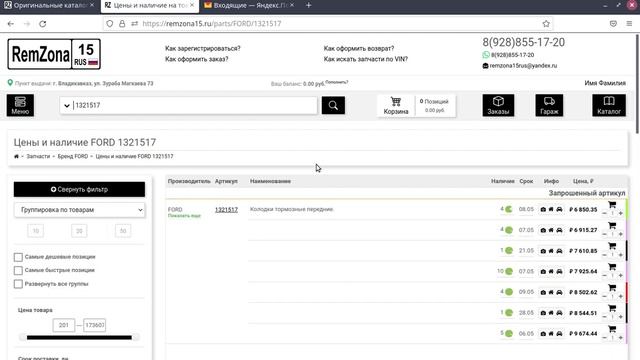Enable Развернуть все группы checkbox
The image size is (640, 360).
click(18, 284)
